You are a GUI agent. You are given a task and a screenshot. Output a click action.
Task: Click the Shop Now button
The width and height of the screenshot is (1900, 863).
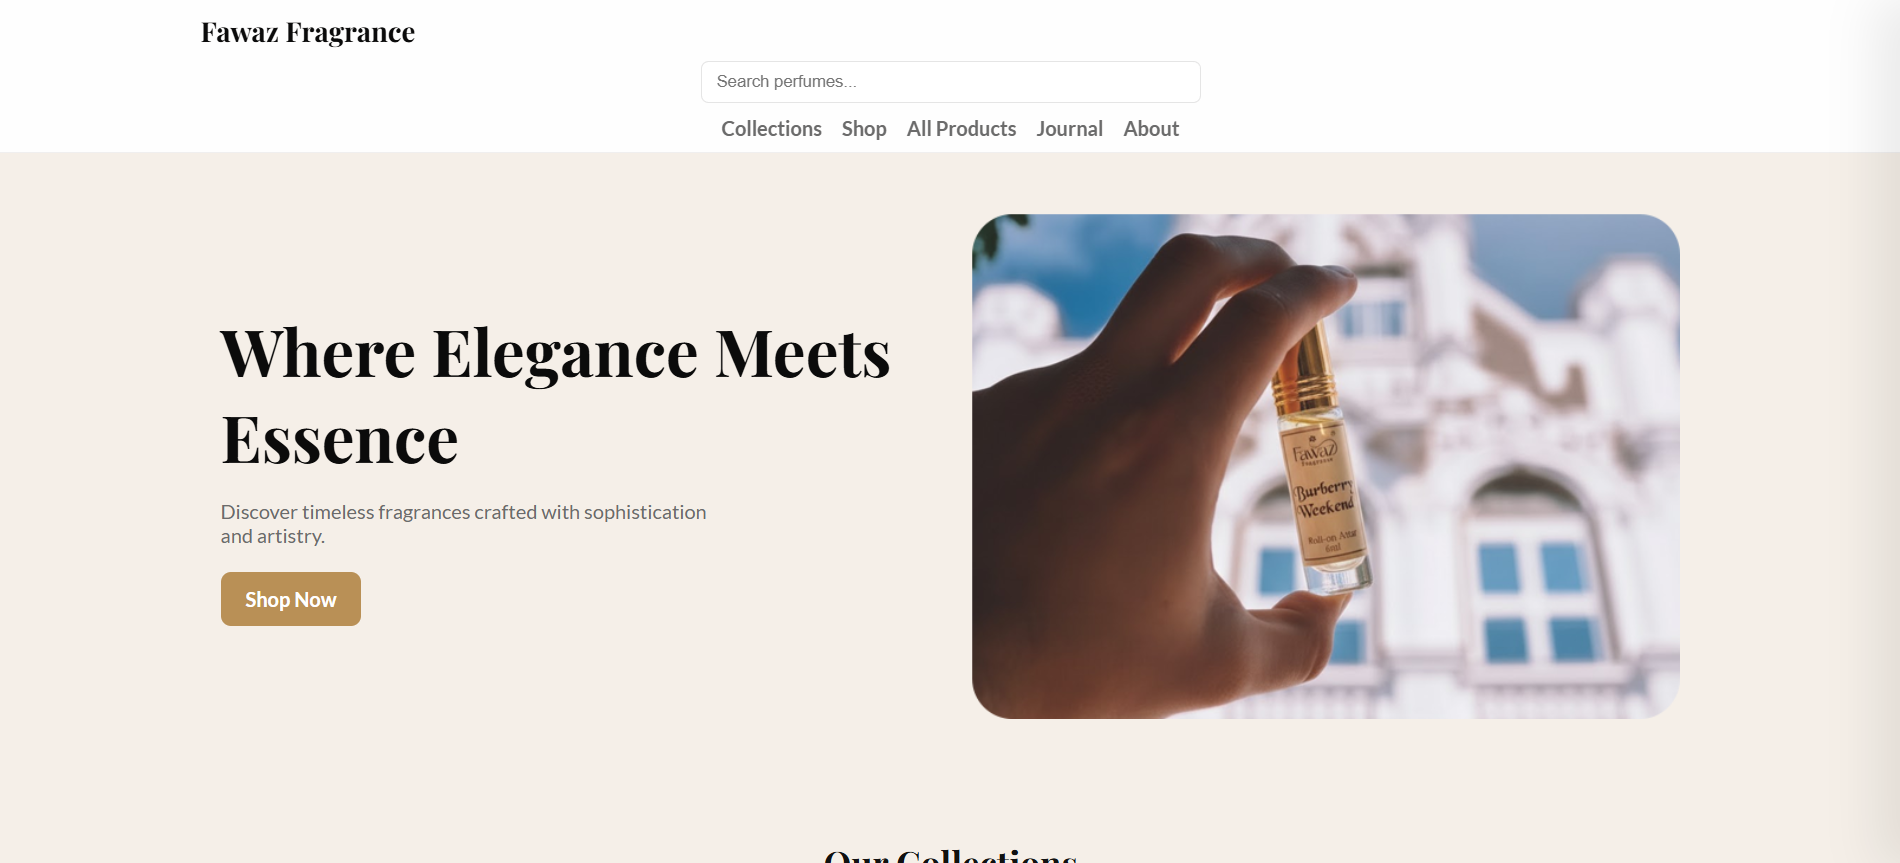(291, 599)
